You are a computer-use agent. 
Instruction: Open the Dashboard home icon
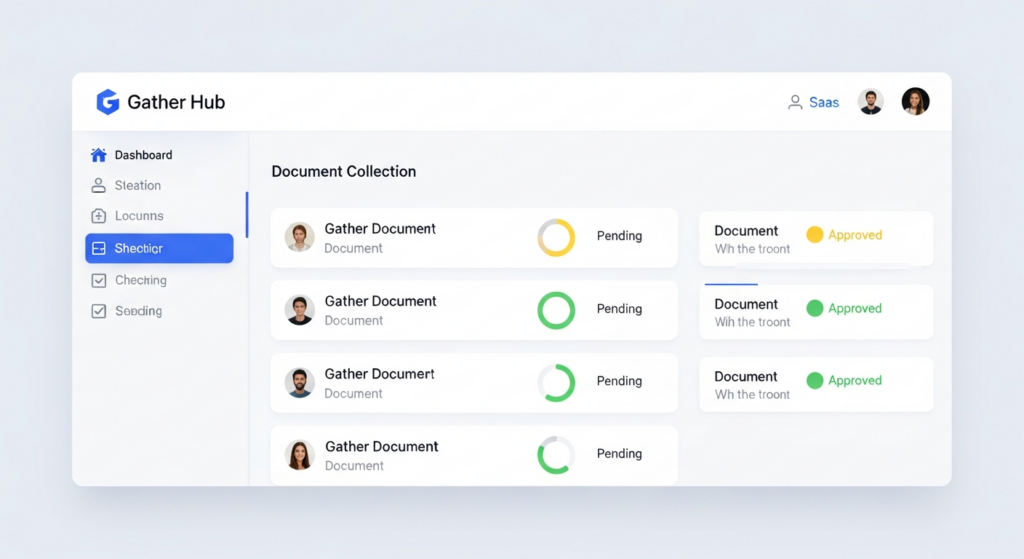[x=98, y=155]
